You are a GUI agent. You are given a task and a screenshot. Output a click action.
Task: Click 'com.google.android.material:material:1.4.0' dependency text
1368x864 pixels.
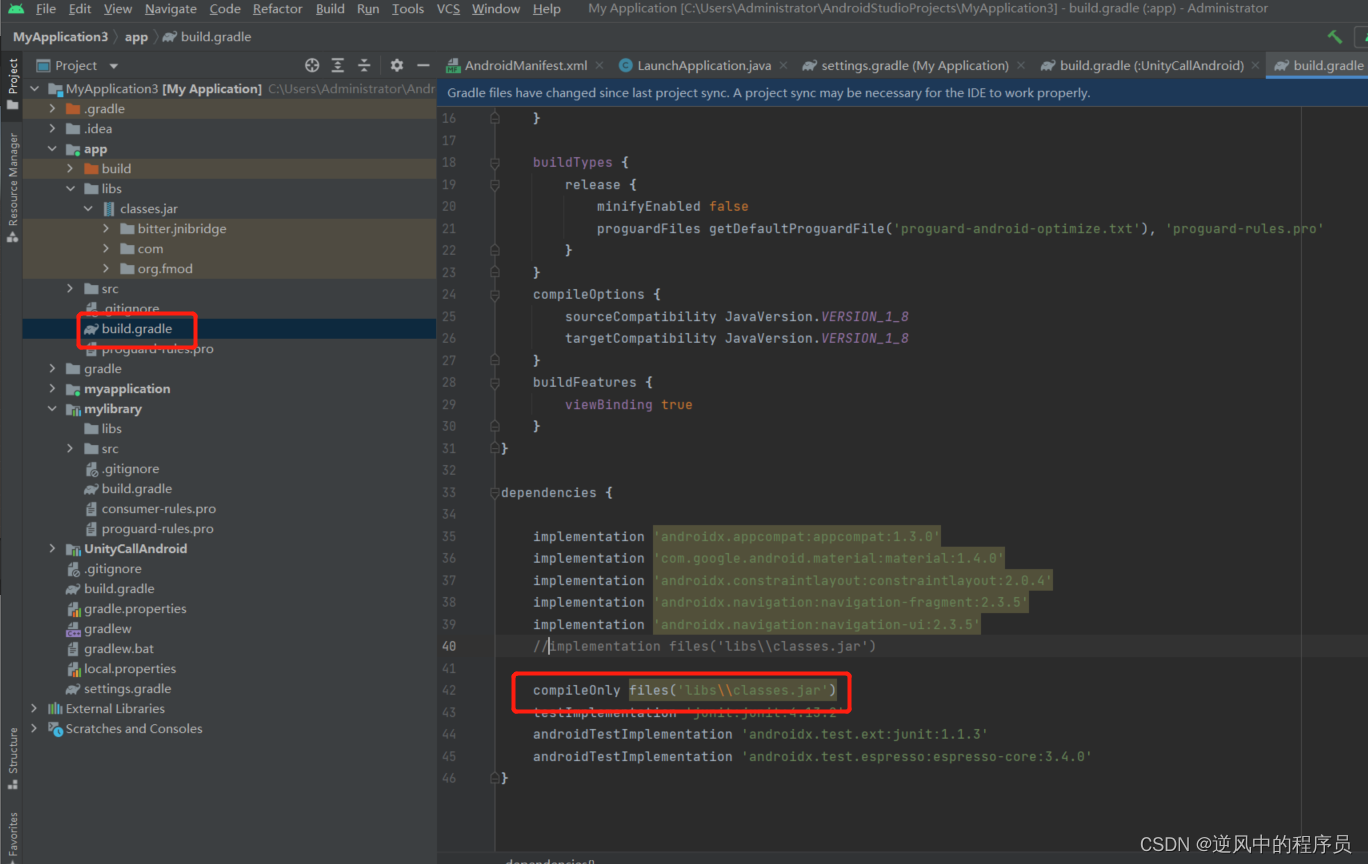(x=829, y=558)
